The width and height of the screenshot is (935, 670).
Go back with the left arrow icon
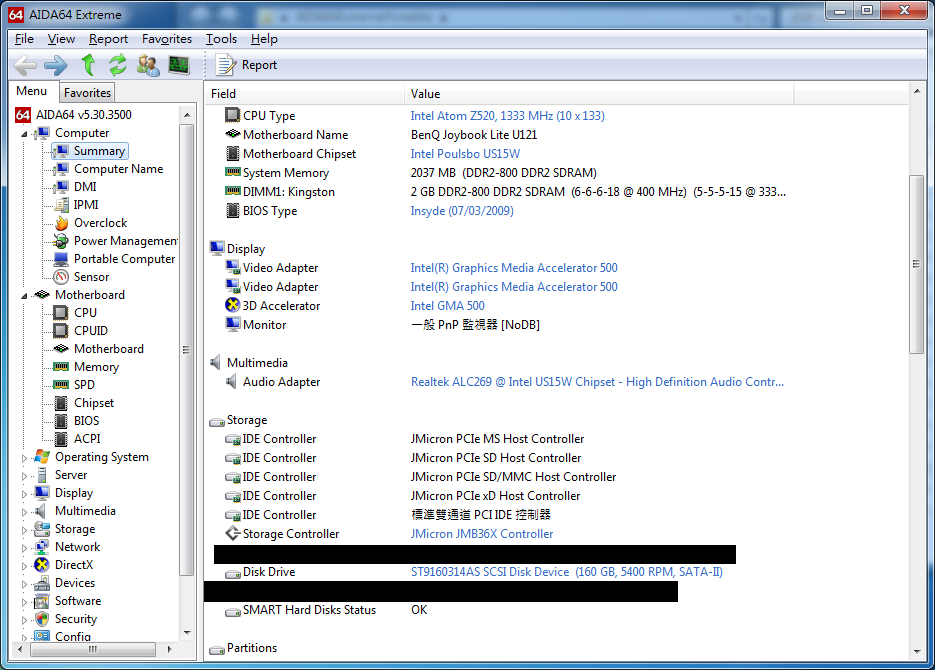(25, 65)
